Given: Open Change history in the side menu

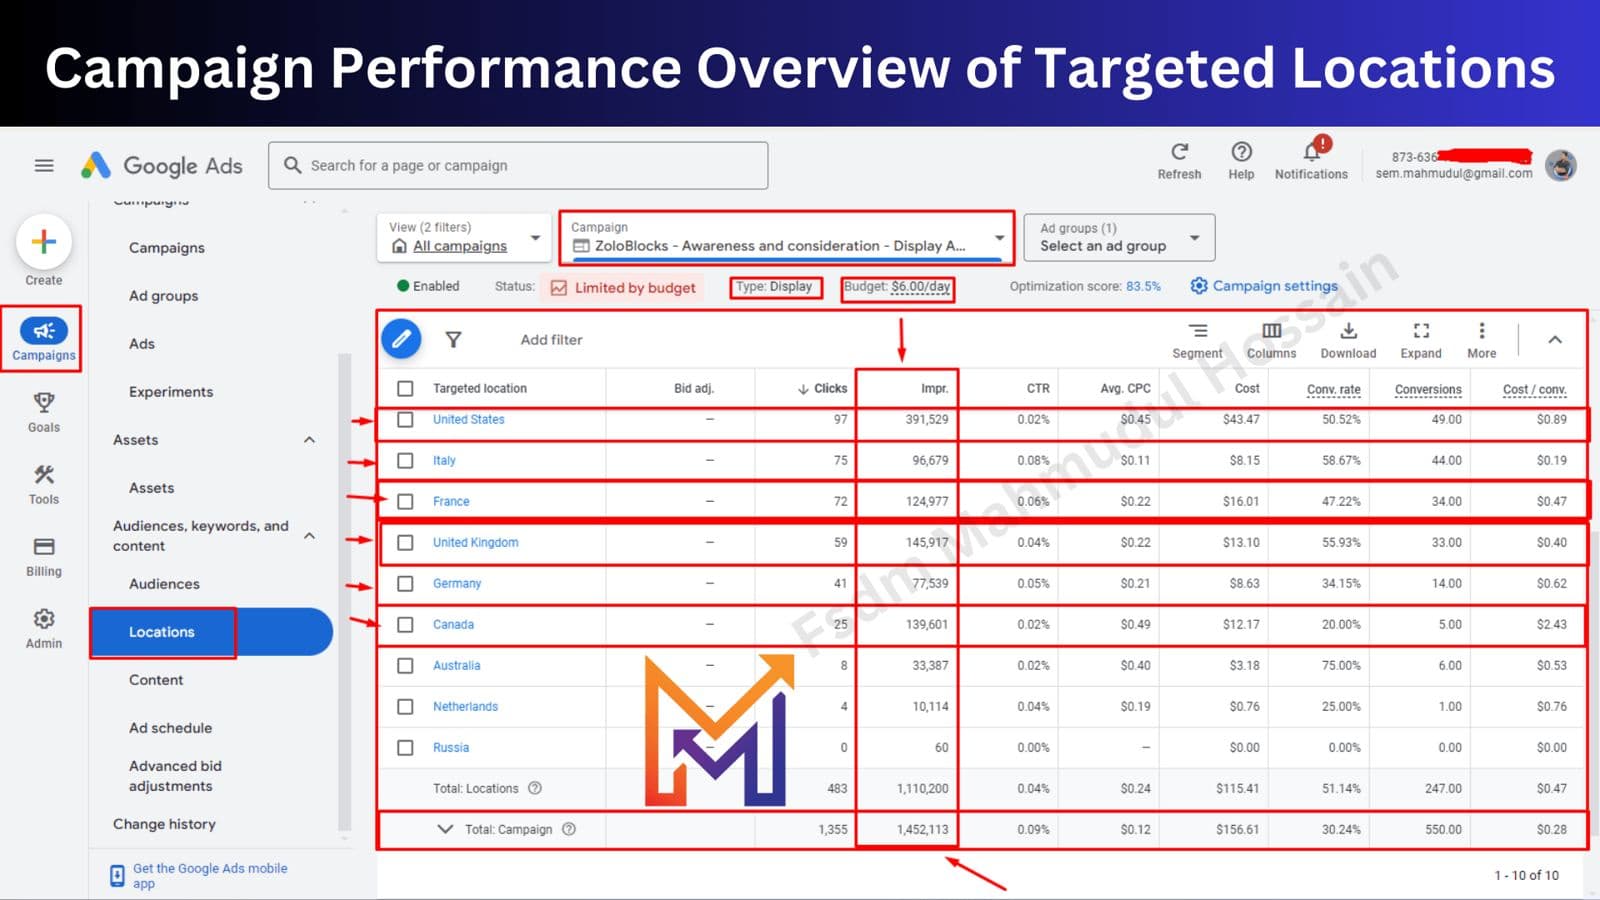Looking at the screenshot, I should click(164, 824).
